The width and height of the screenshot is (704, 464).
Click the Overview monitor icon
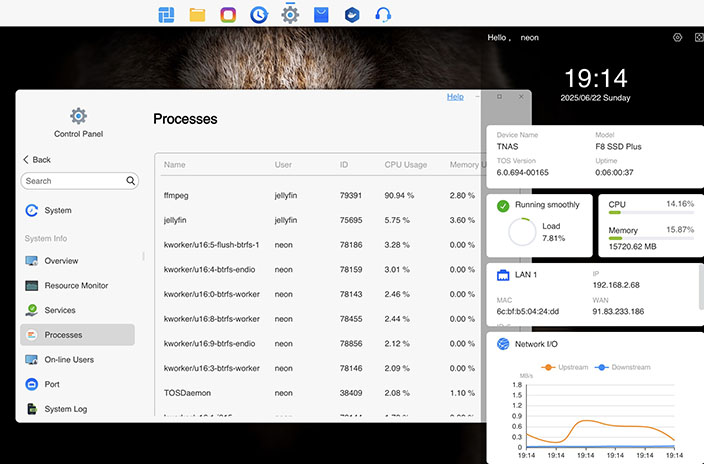(31, 261)
